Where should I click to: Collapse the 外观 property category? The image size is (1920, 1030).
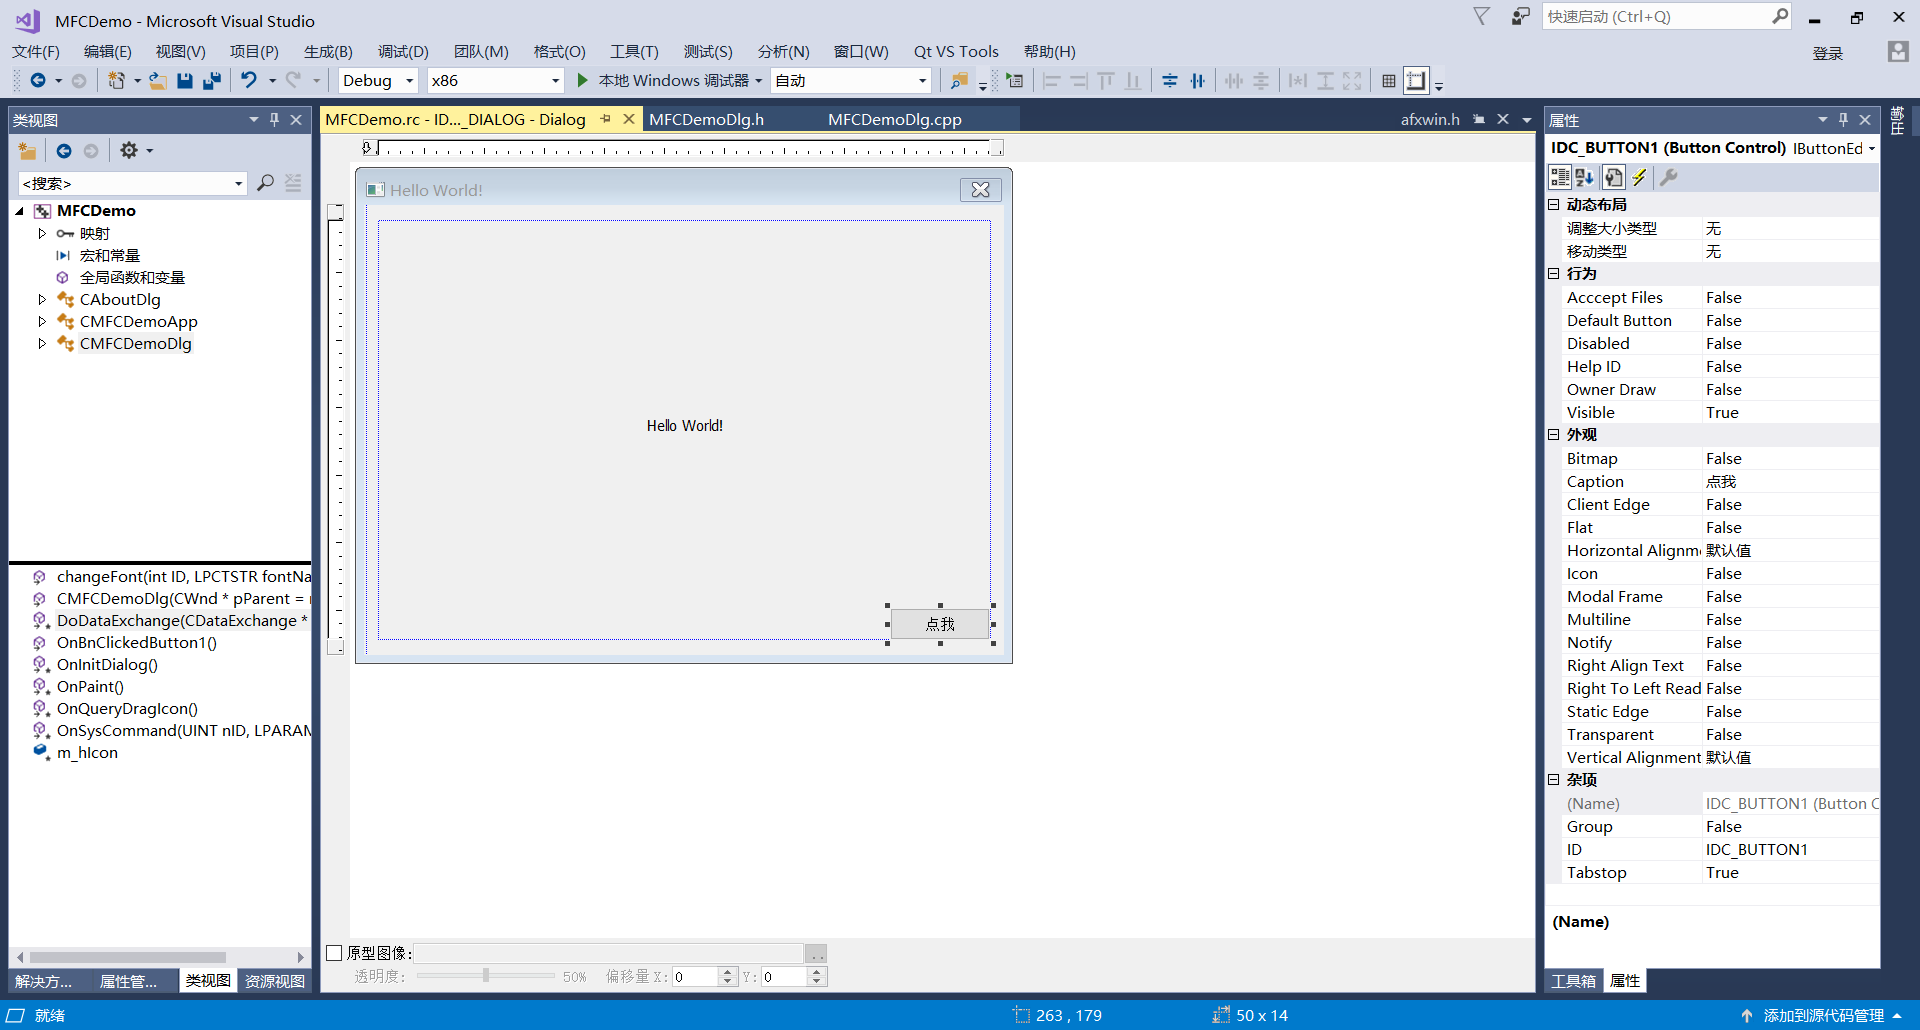pyautogui.click(x=1553, y=434)
